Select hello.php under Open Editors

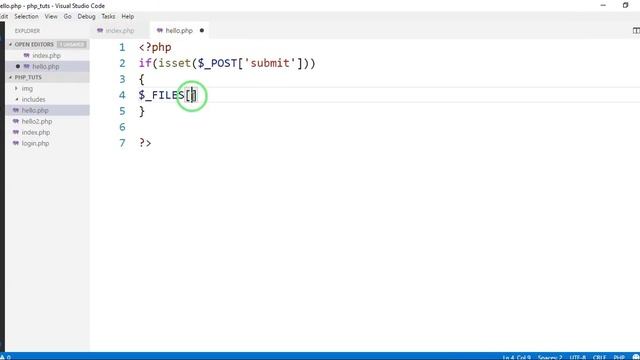point(46,67)
